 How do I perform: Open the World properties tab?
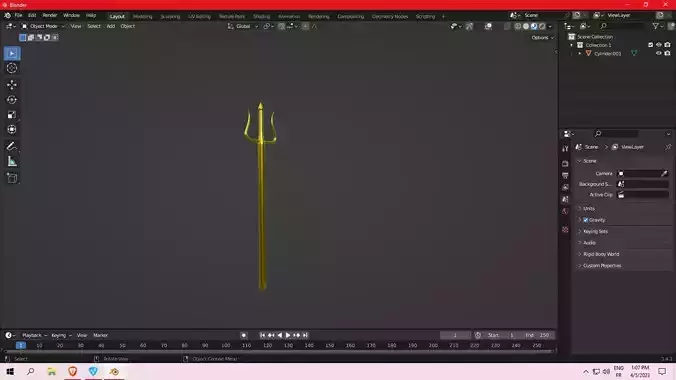tap(565, 211)
